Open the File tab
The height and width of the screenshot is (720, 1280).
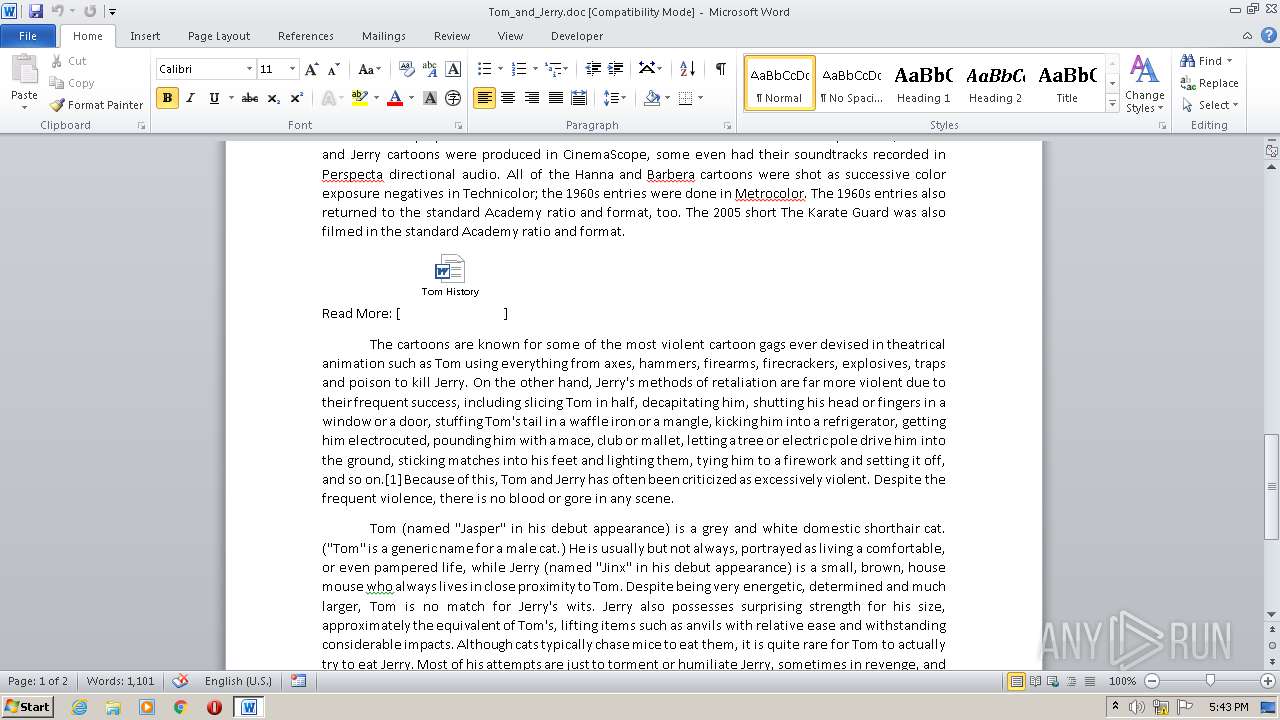pos(28,36)
